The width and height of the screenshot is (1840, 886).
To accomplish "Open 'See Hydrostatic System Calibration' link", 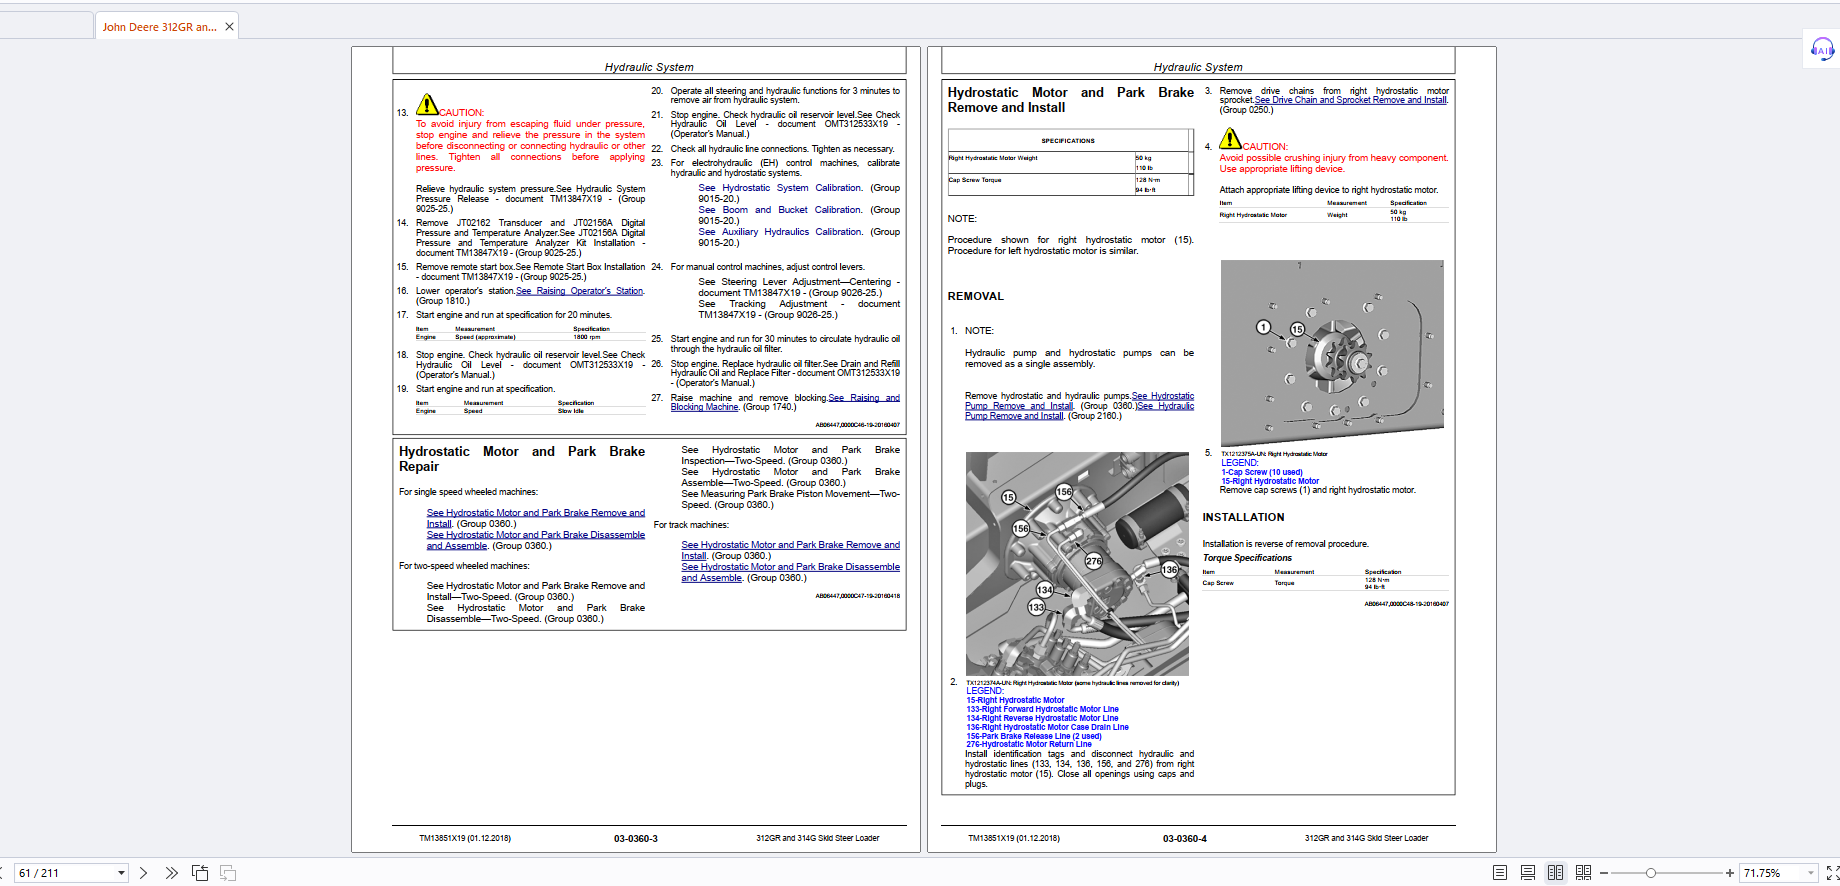I will click(x=781, y=188).
